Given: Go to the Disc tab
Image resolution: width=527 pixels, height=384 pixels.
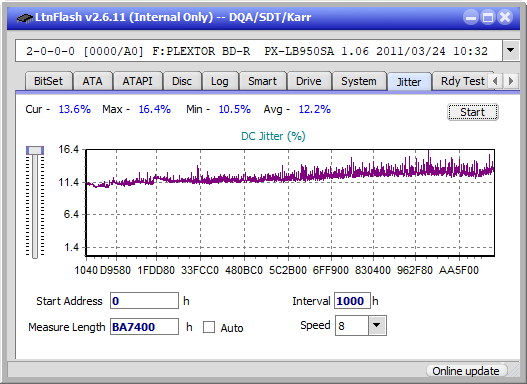Looking at the screenshot, I should (182, 81).
